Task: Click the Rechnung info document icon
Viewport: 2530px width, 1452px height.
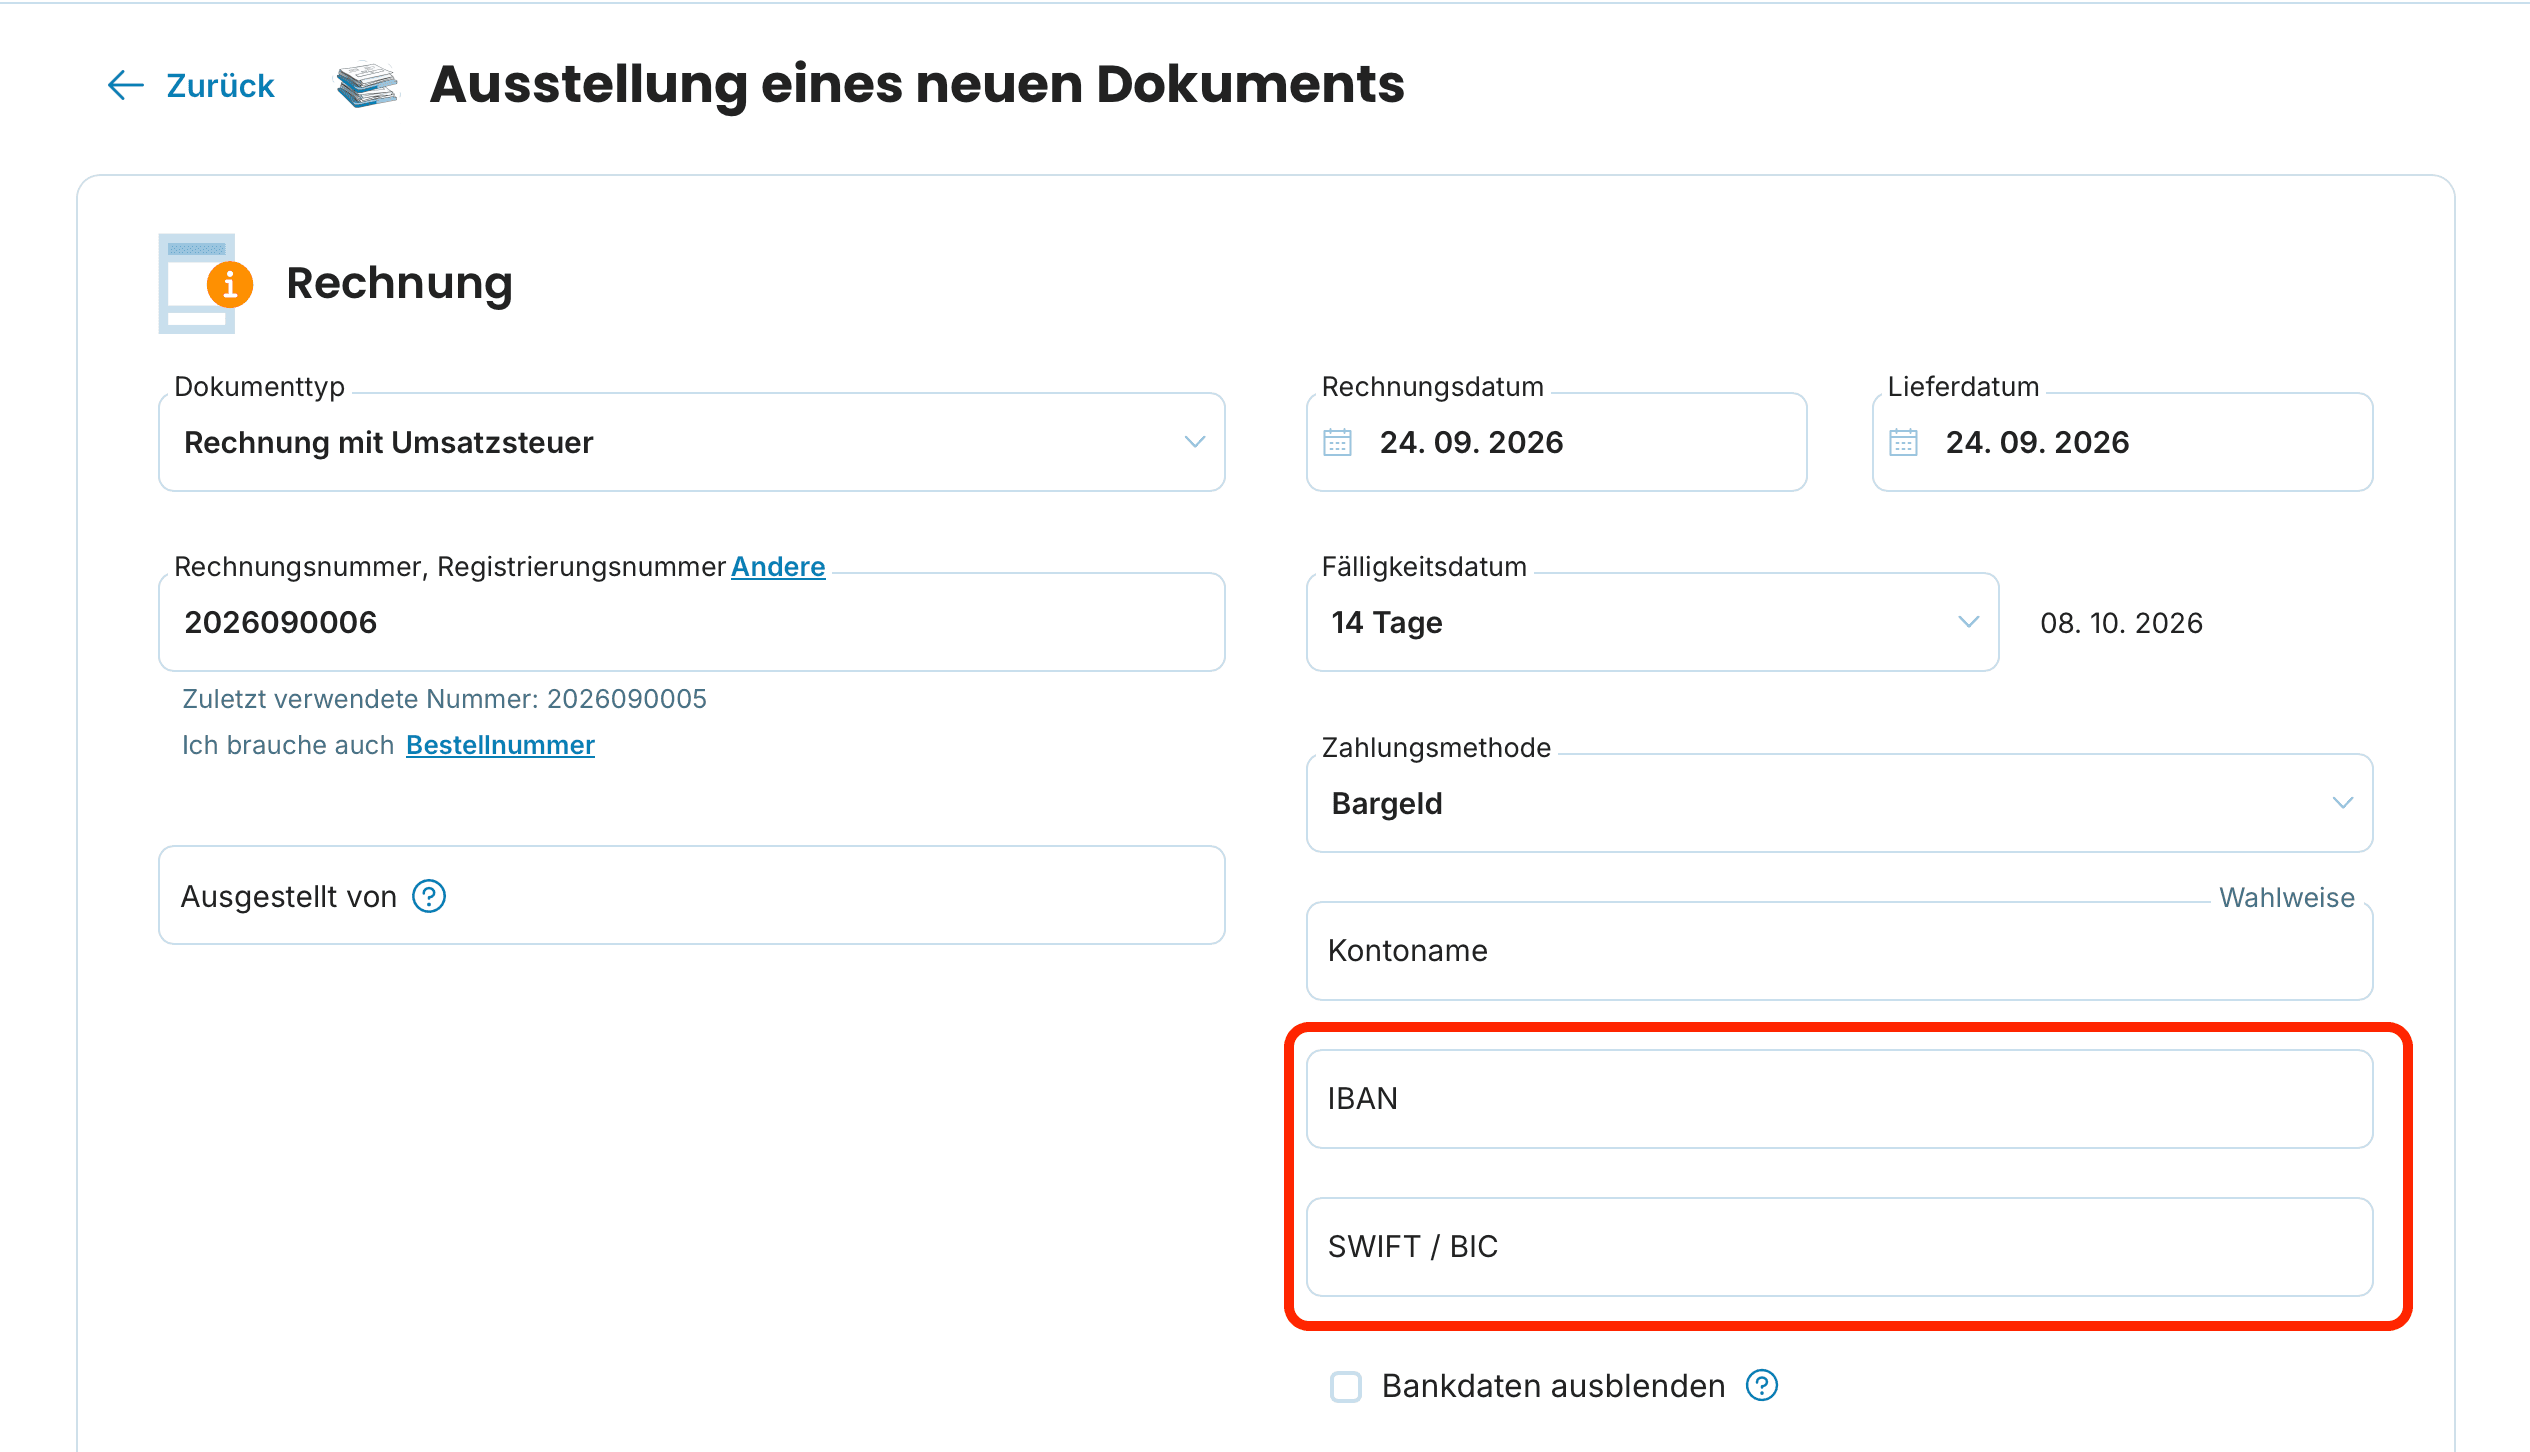Action: [205, 284]
